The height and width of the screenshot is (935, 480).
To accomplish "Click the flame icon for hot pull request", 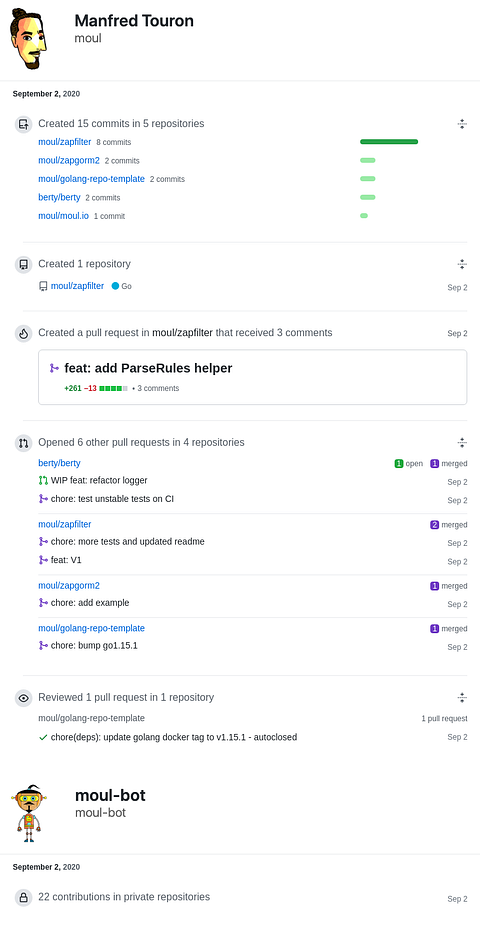I will coord(23,333).
